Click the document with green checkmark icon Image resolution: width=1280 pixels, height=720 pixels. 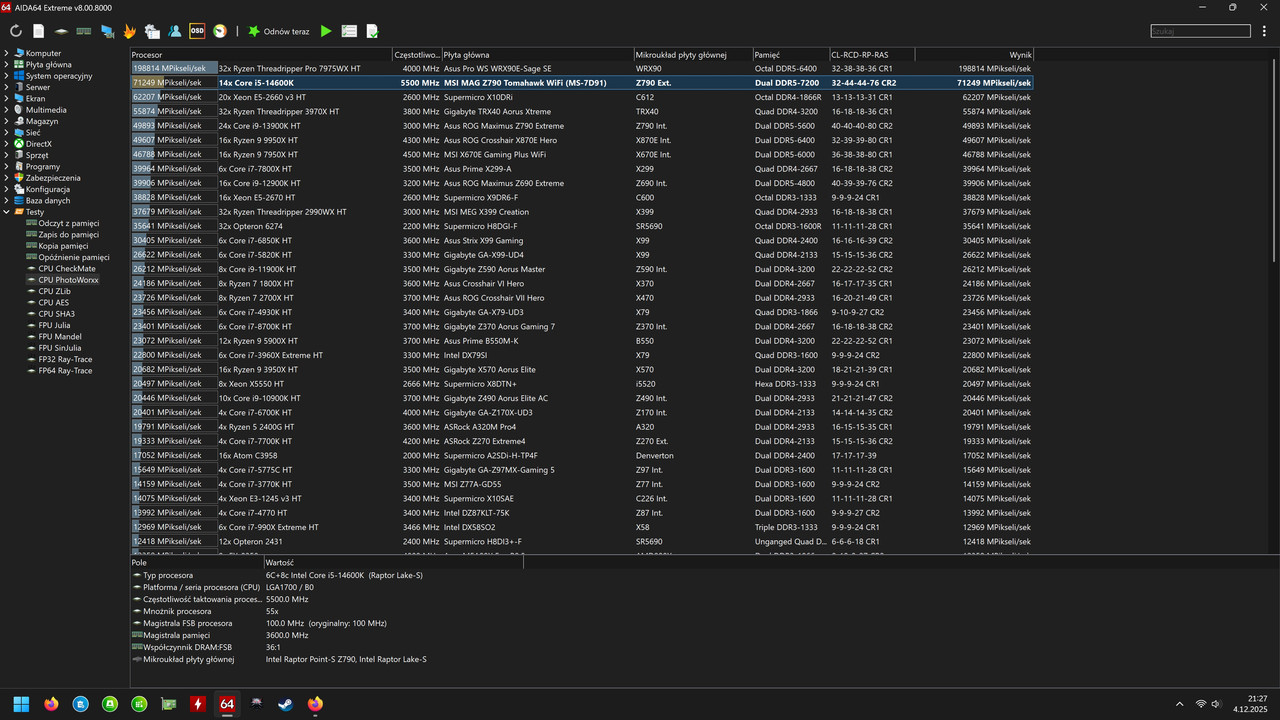coord(372,31)
